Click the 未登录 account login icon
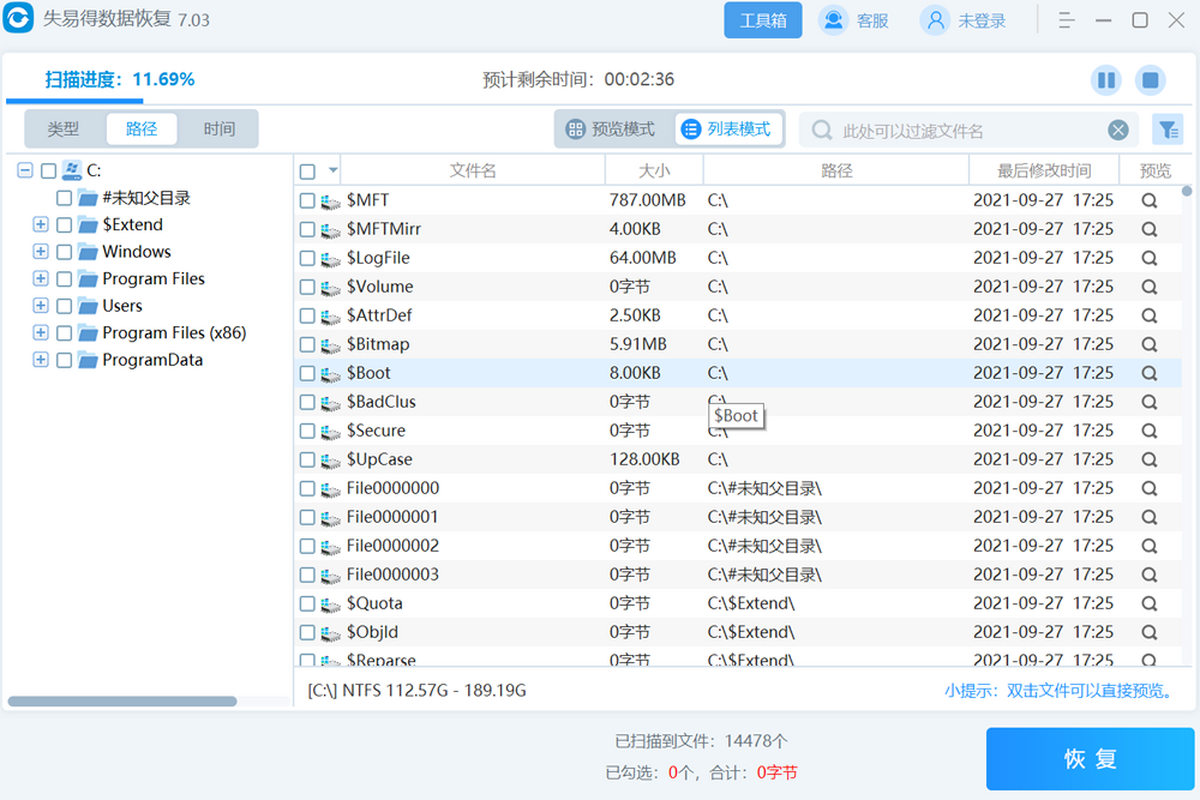Screen dimensions: 1200x800 [935, 20]
